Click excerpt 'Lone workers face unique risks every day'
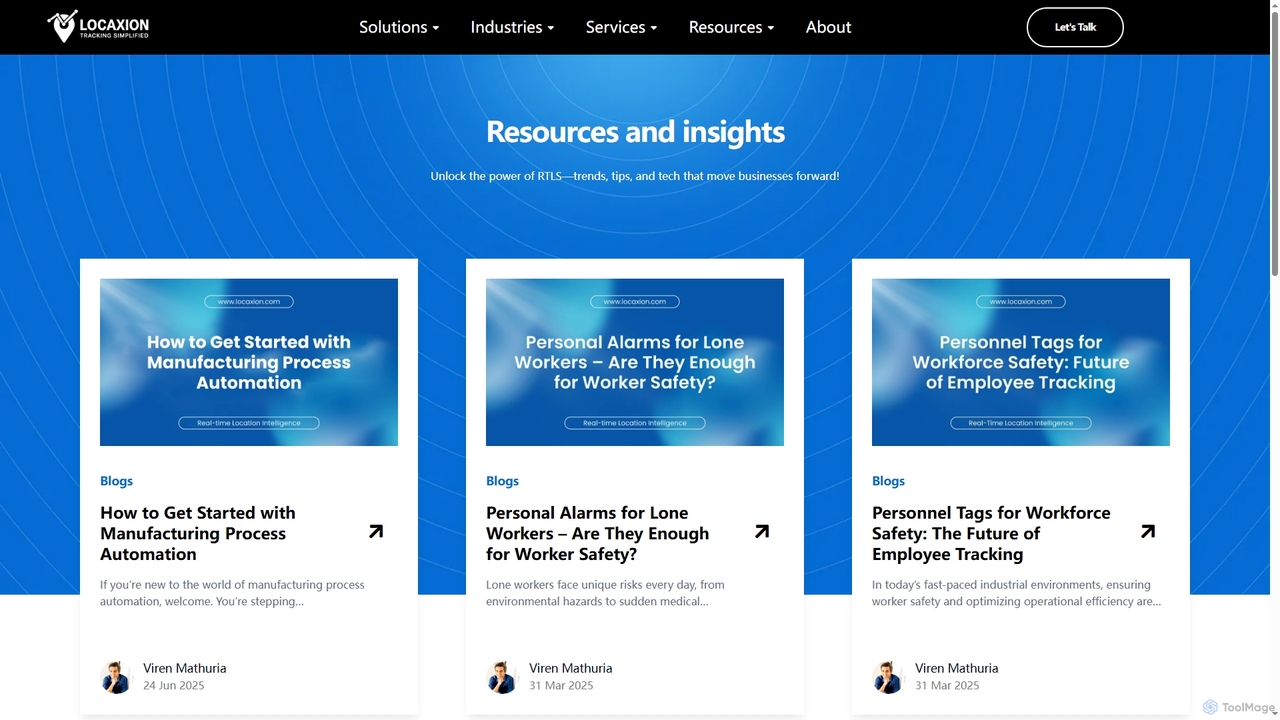Viewport: 1280px width, 720px height. 605,593
